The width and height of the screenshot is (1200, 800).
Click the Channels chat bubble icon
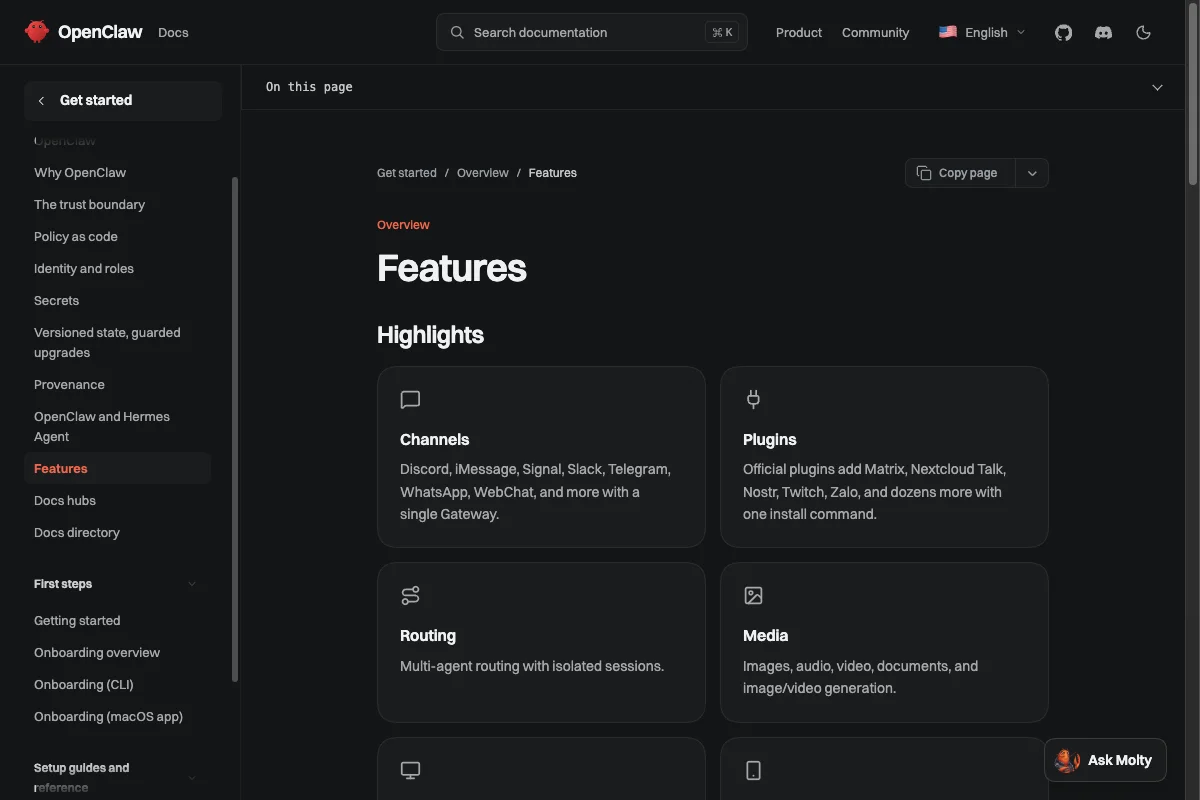[x=410, y=400]
